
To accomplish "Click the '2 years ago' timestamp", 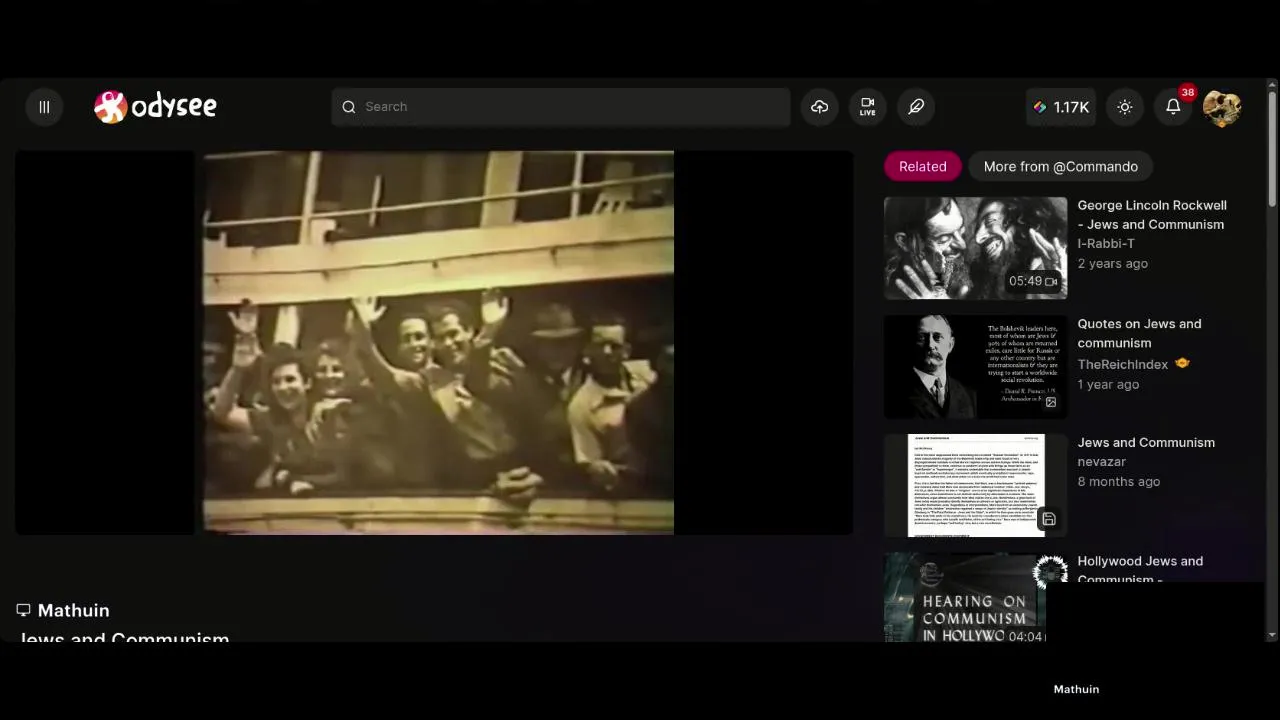I will pos(1113,264).
